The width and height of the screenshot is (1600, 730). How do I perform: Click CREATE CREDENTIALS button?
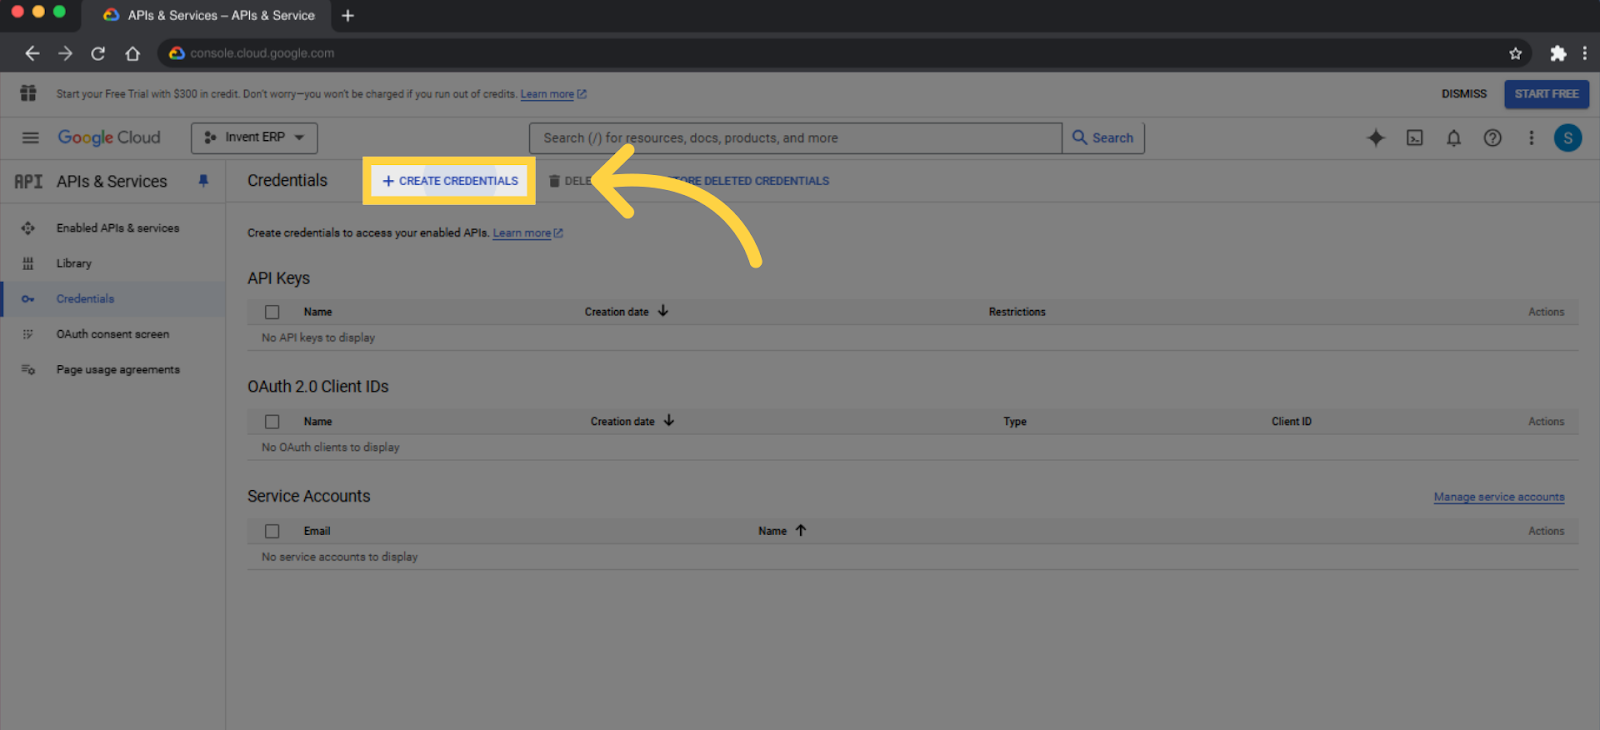450,181
